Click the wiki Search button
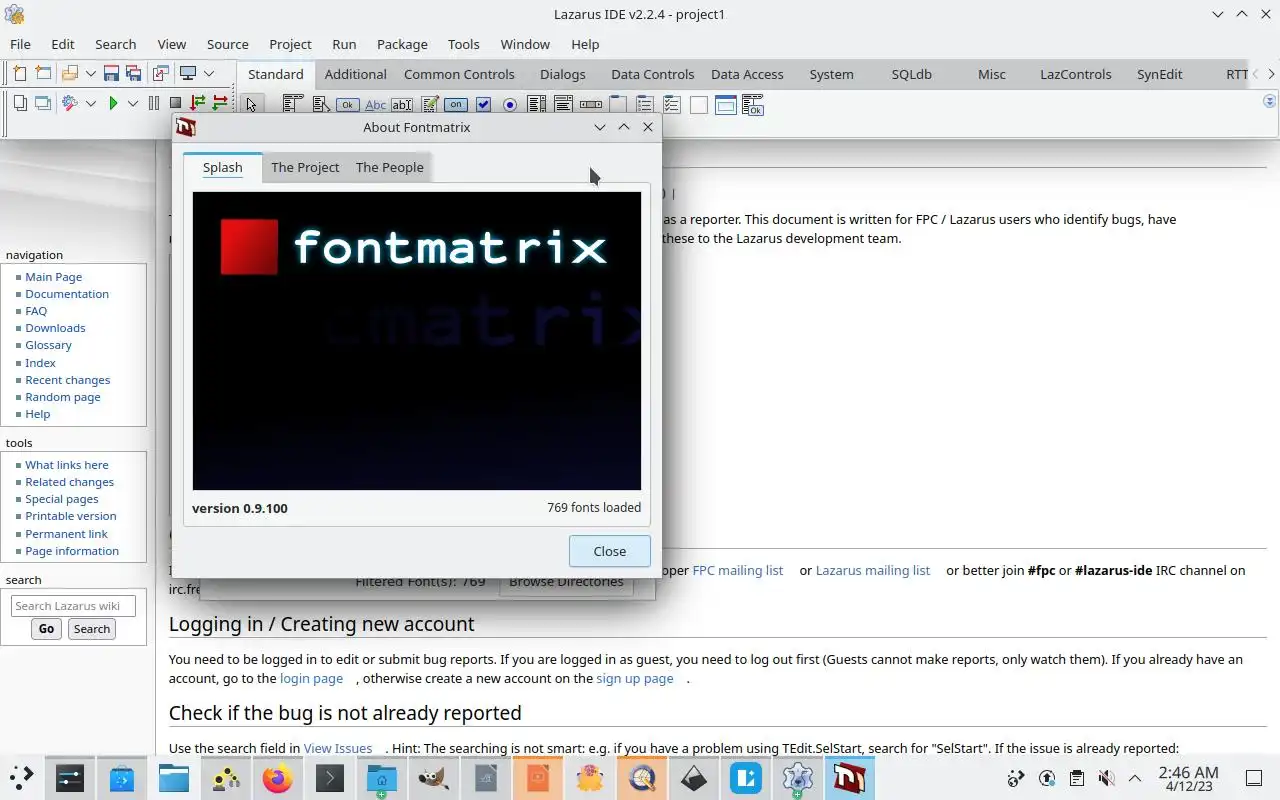This screenshot has height=800, width=1280. pos(92,629)
